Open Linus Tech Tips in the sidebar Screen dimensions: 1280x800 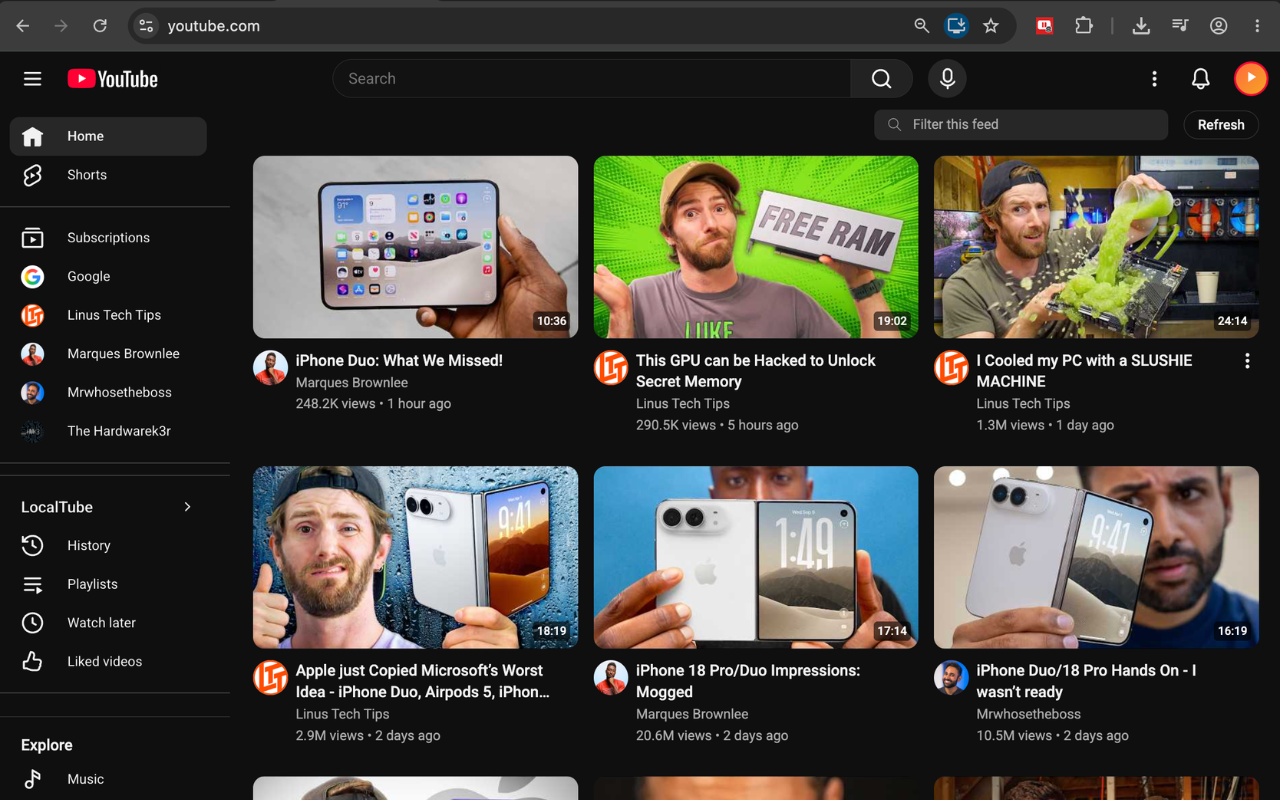108,315
